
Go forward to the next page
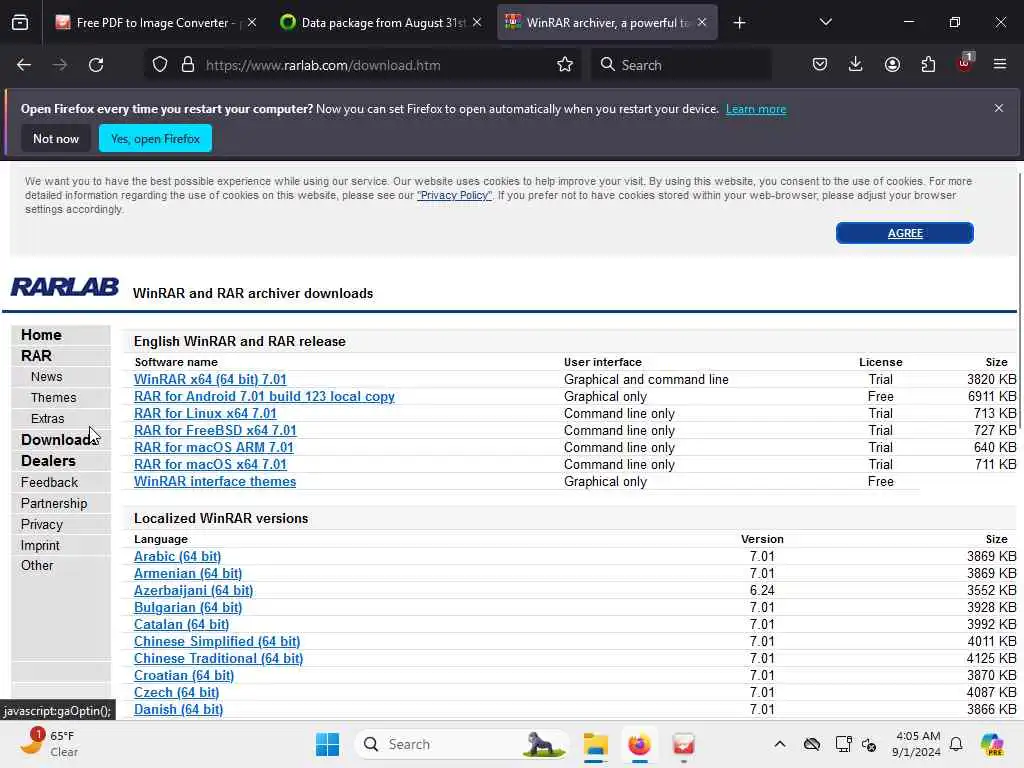59,65
